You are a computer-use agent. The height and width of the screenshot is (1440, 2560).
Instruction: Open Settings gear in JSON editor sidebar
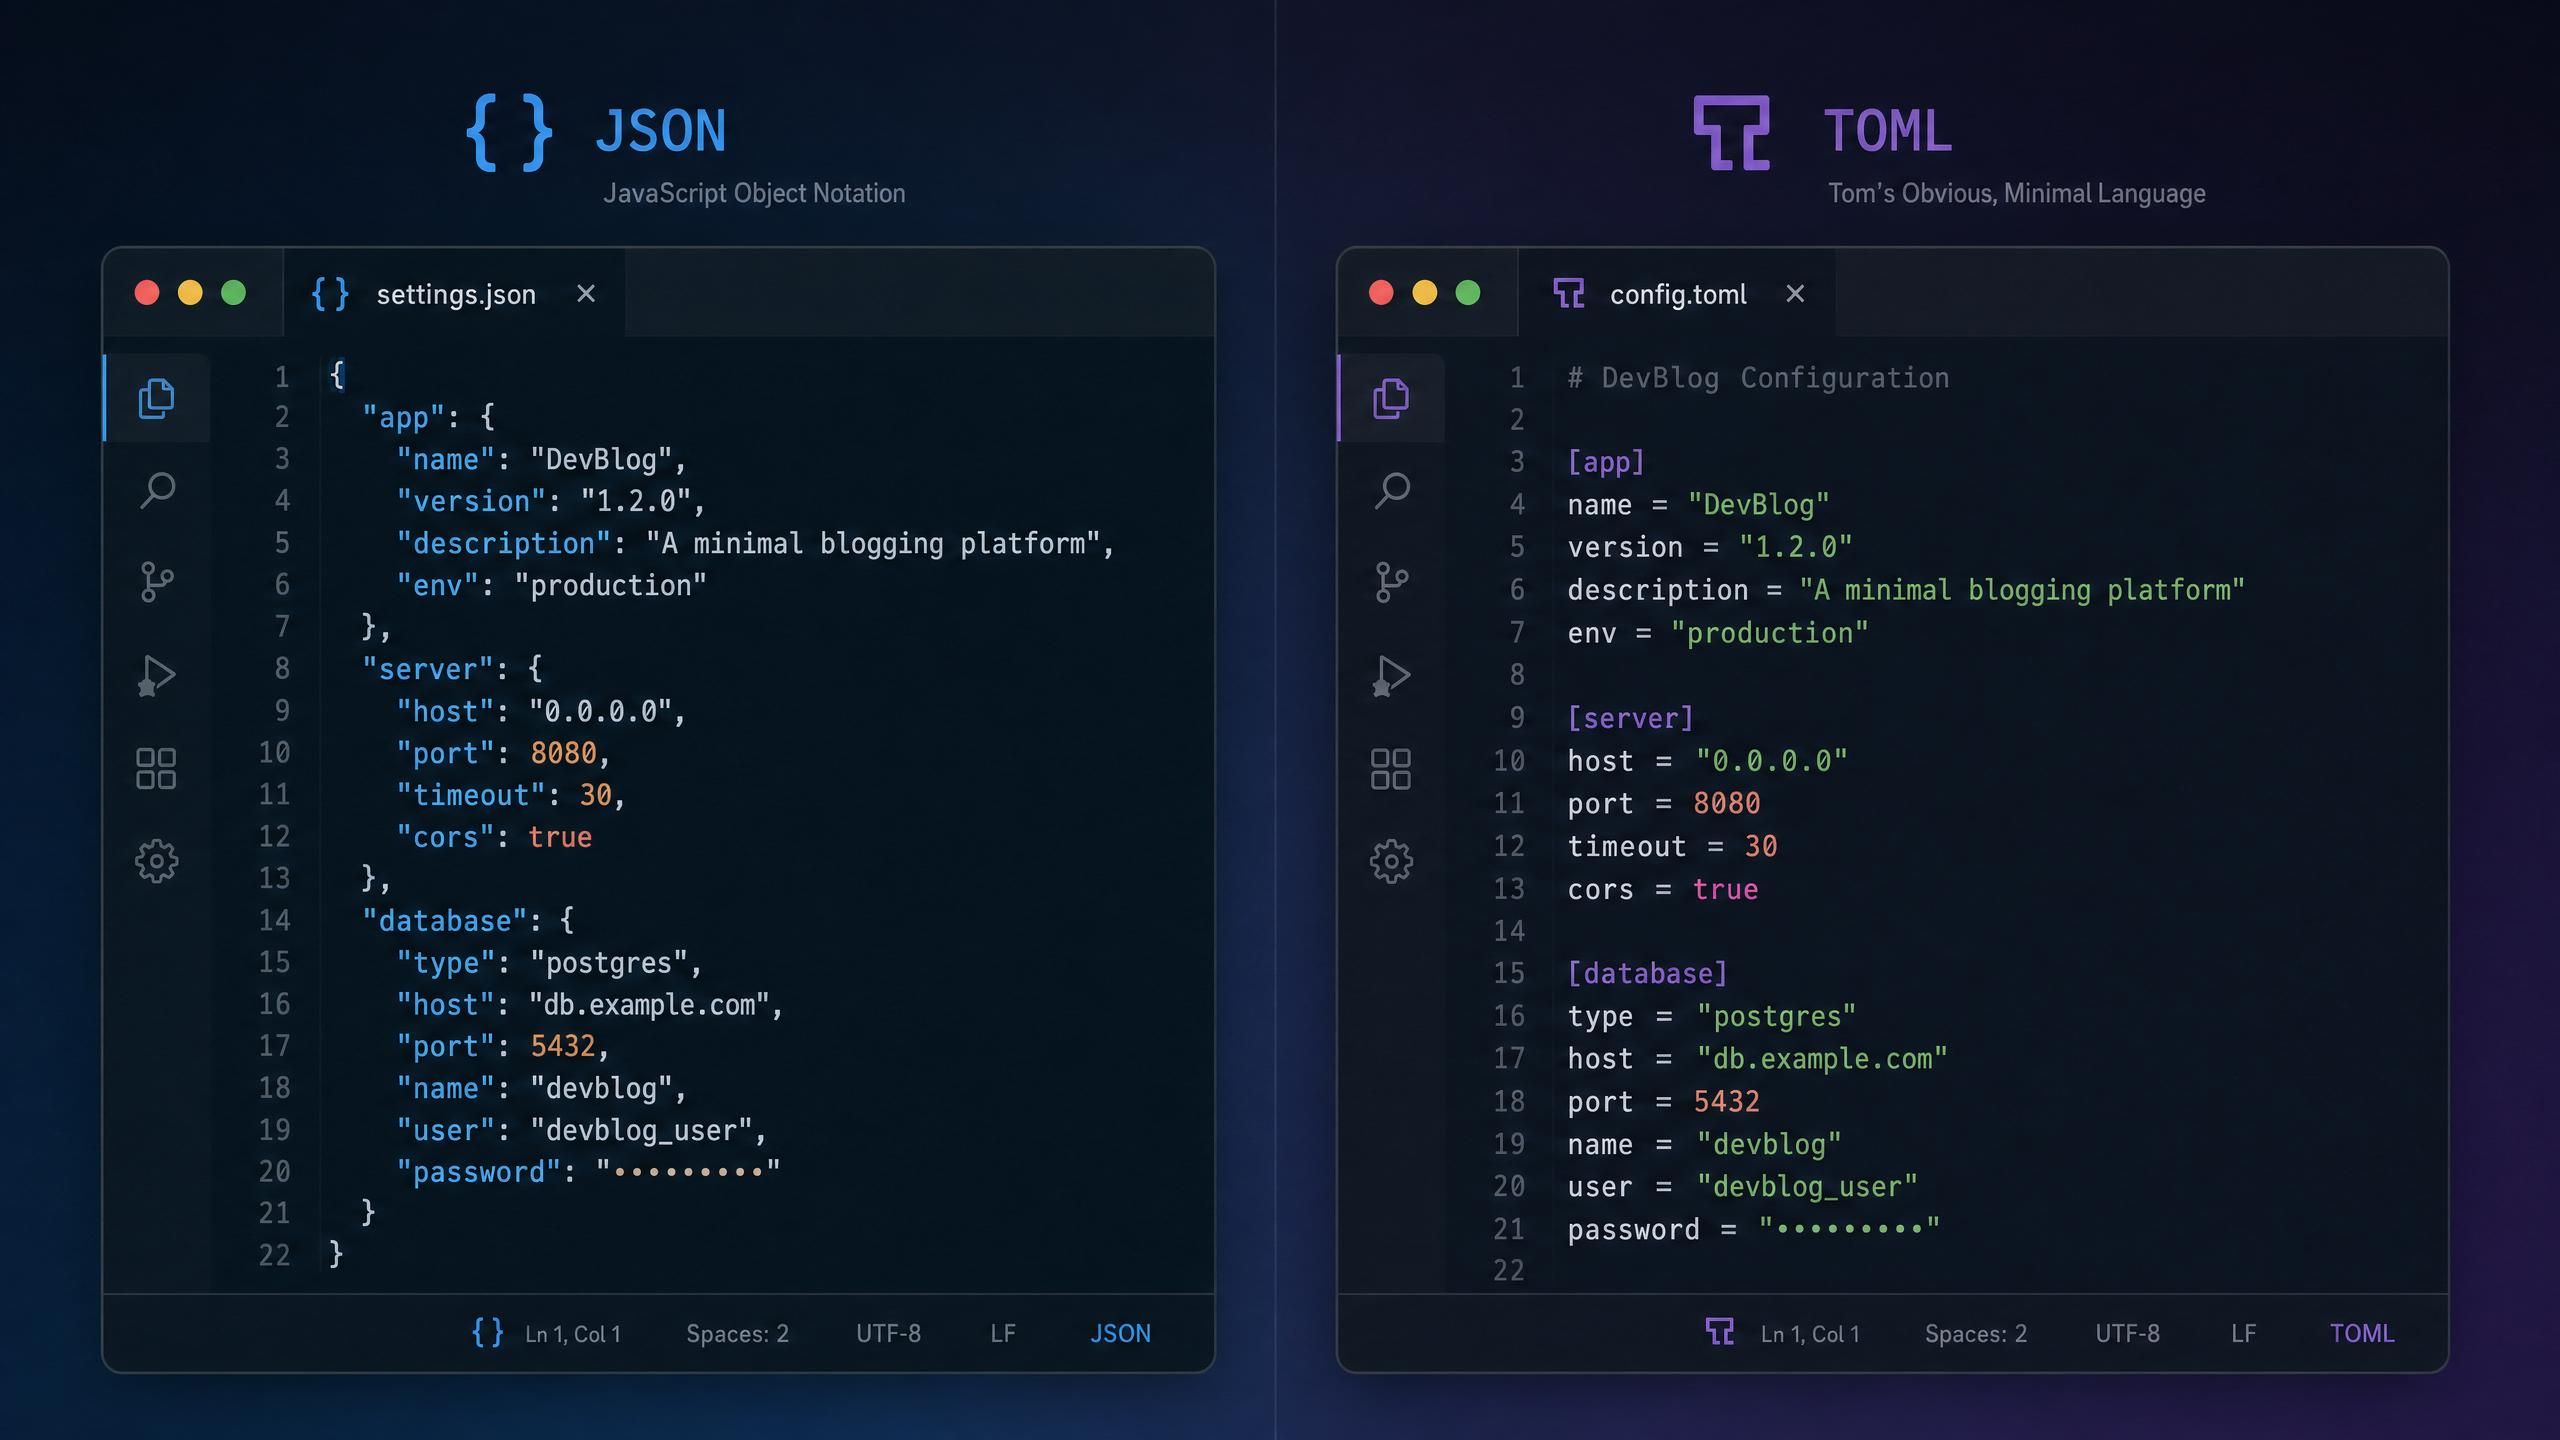click(x=156, y=861)
